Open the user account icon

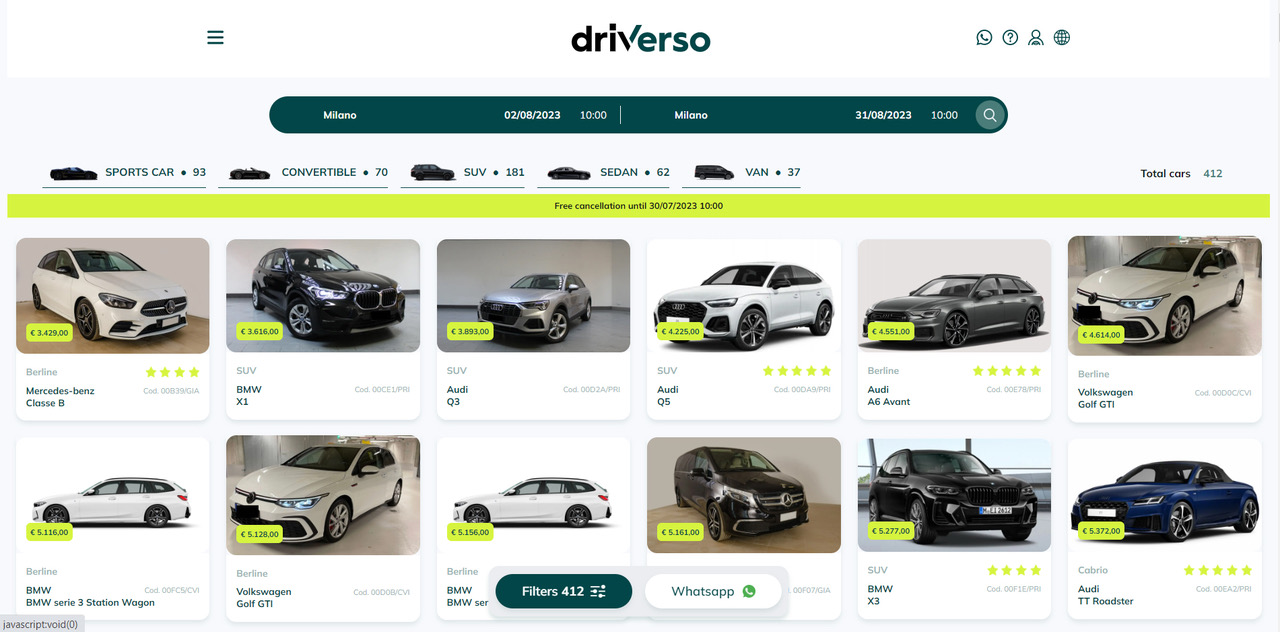1036,38
